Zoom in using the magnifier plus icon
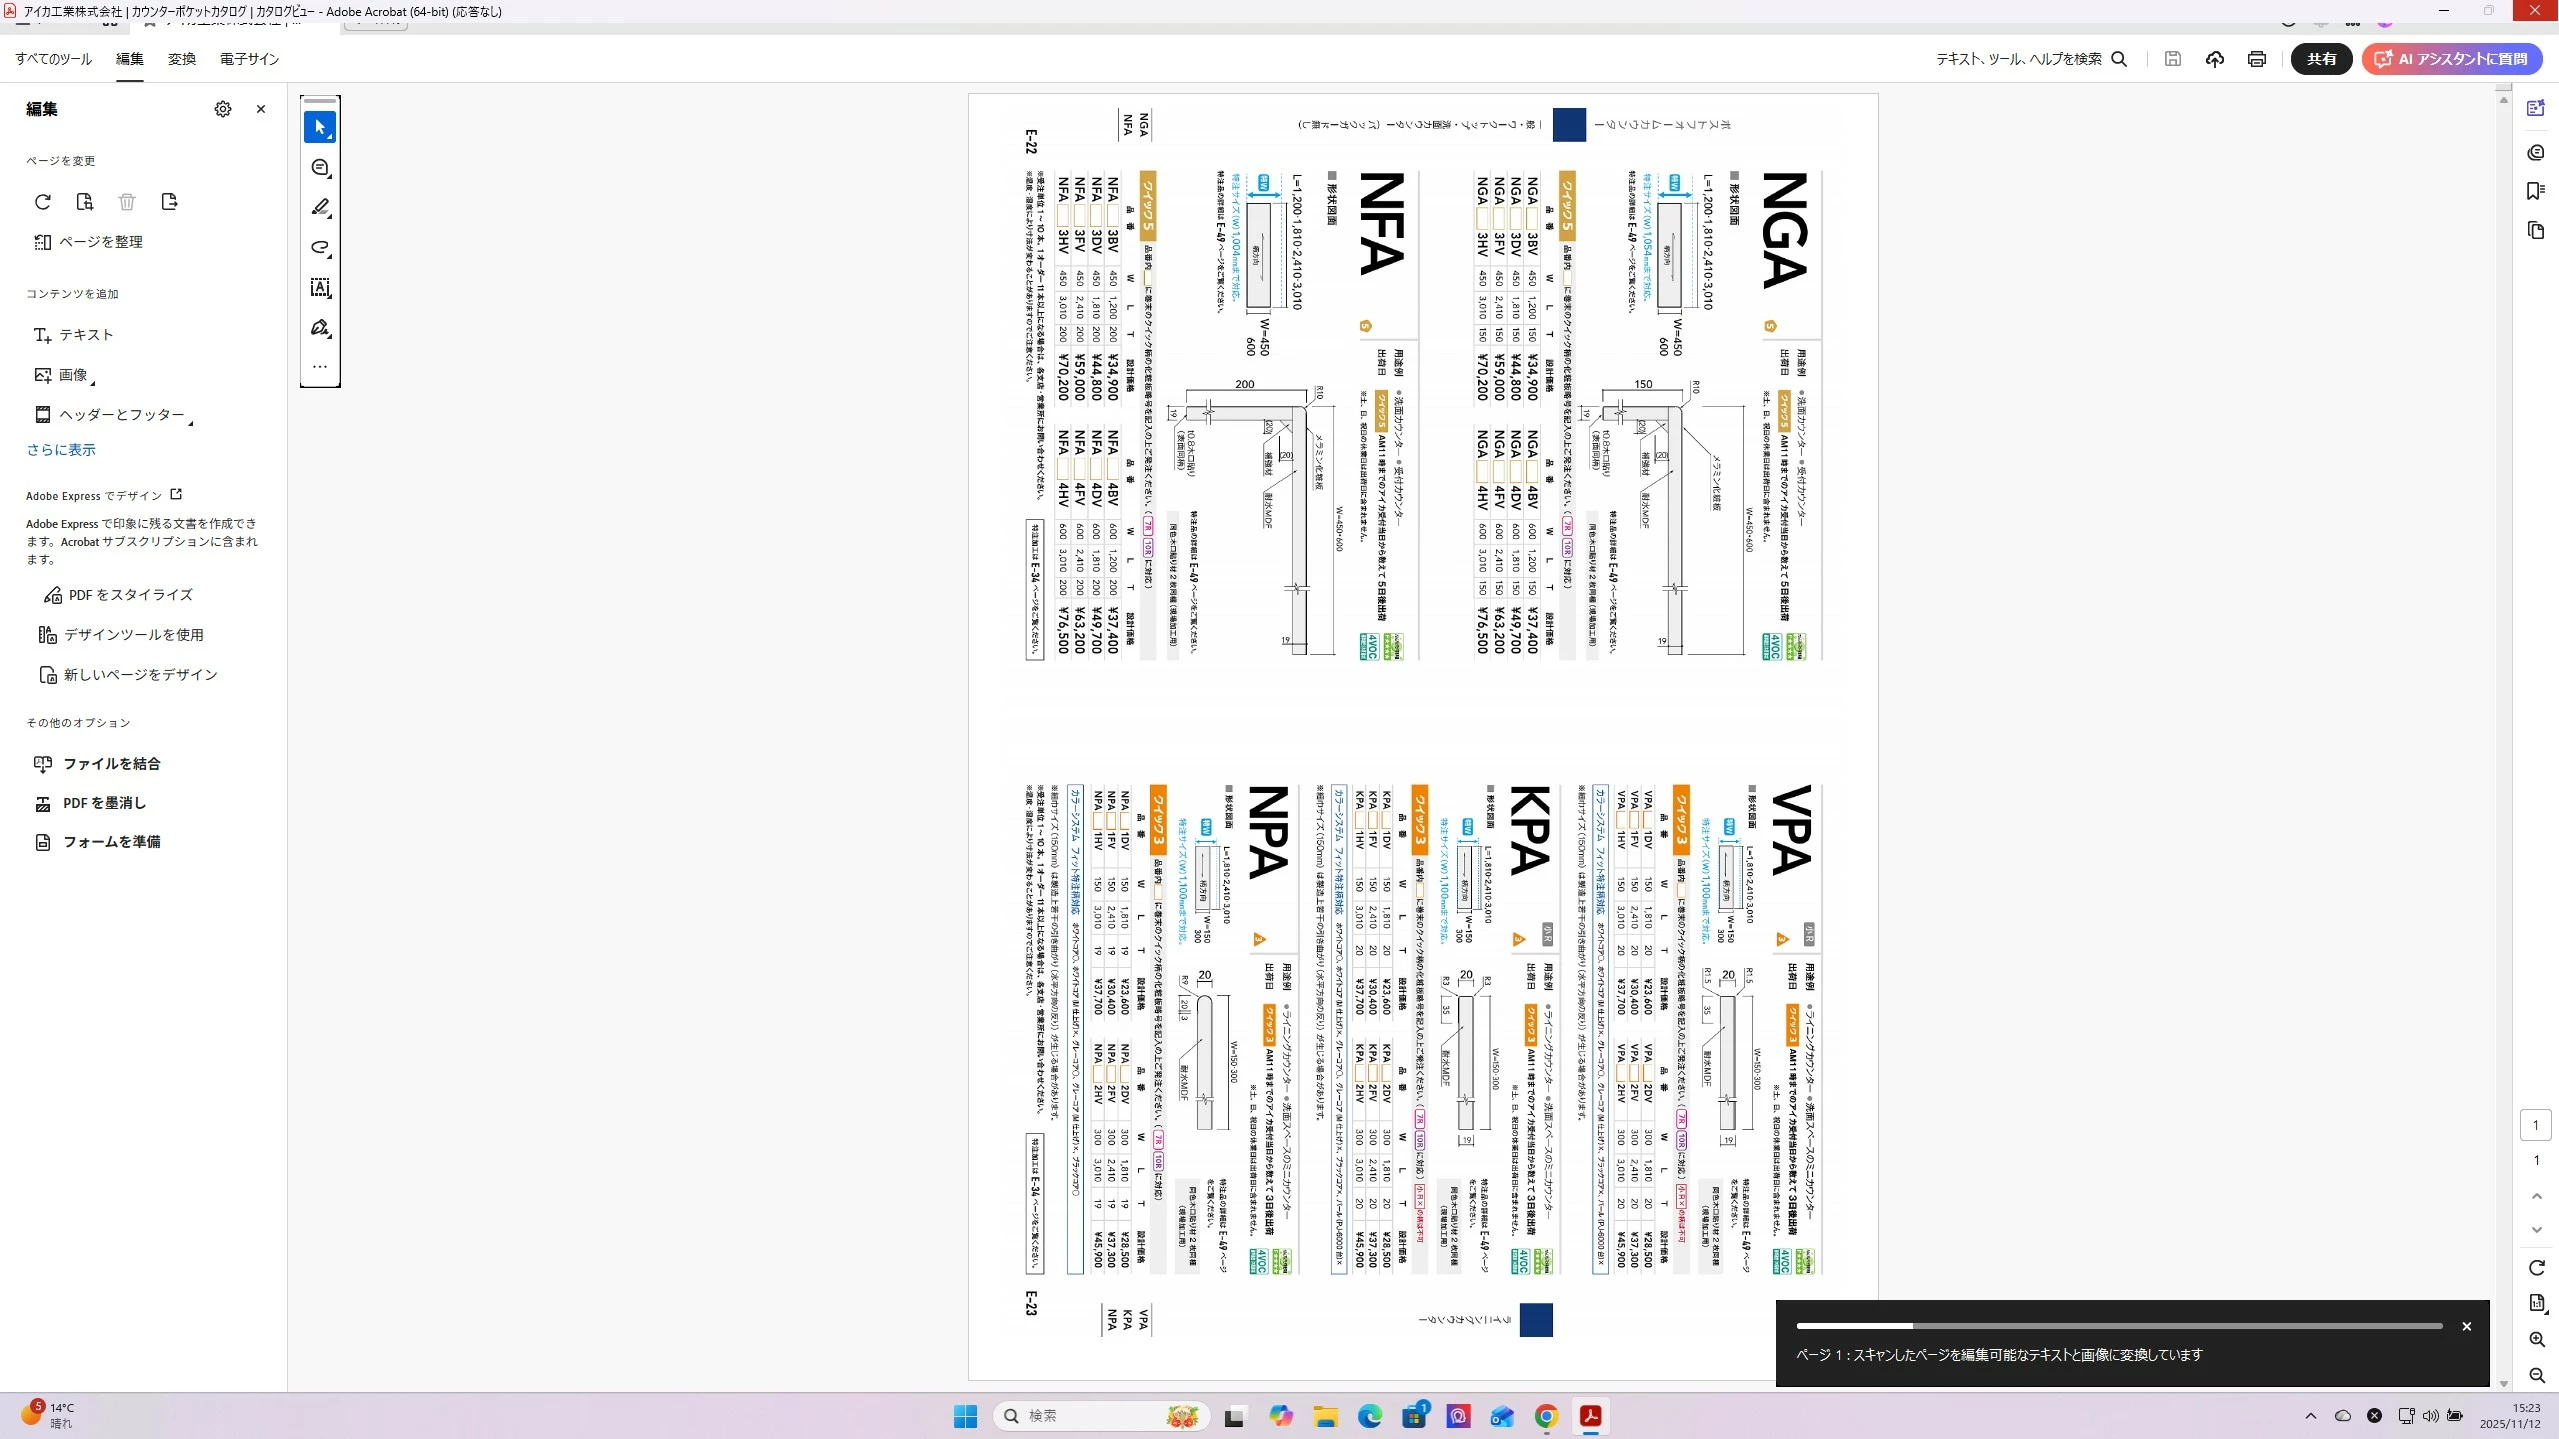2559x1439 pixels. click(x=2536, y=1339)
